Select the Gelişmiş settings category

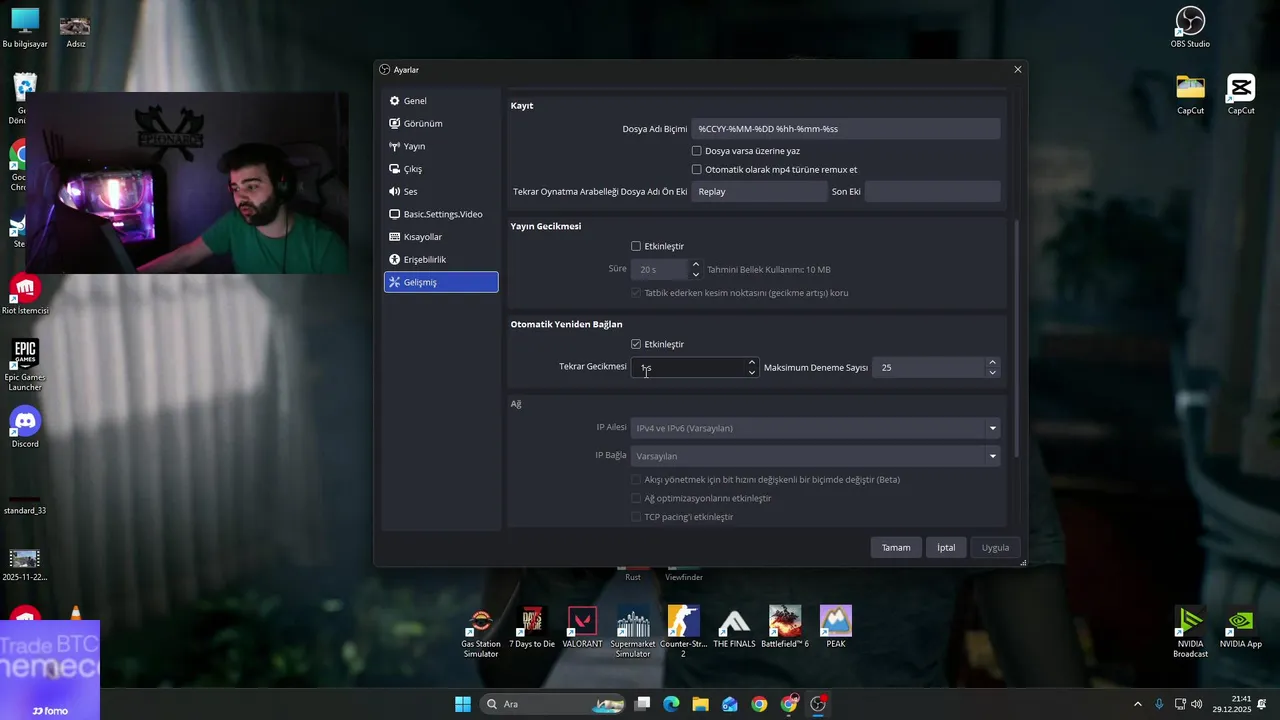440,282
